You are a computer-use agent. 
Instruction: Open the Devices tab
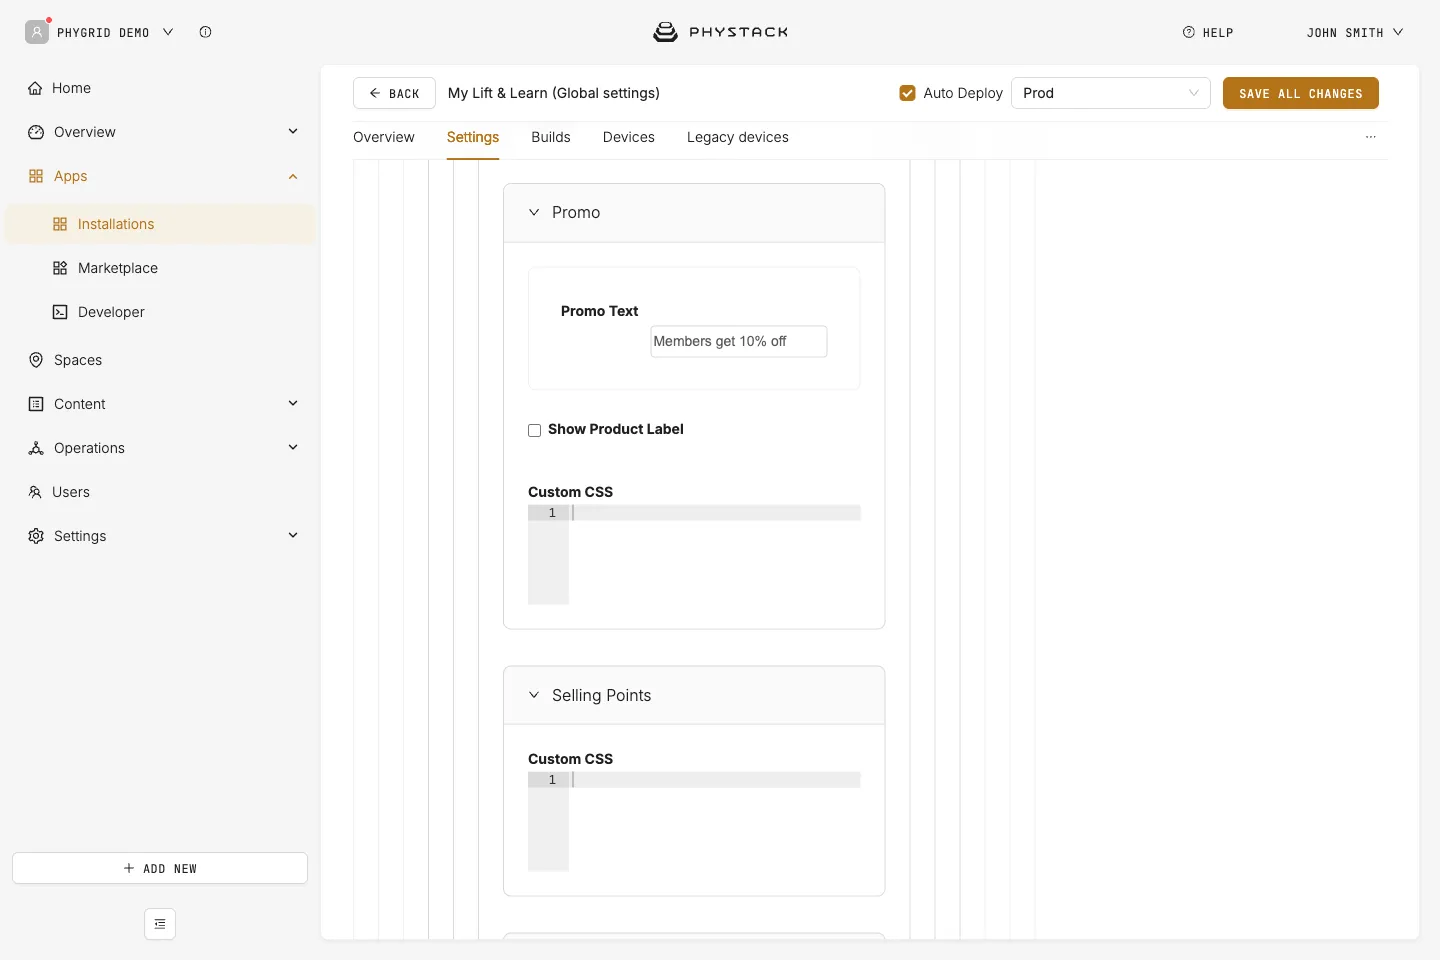(629, 137)
